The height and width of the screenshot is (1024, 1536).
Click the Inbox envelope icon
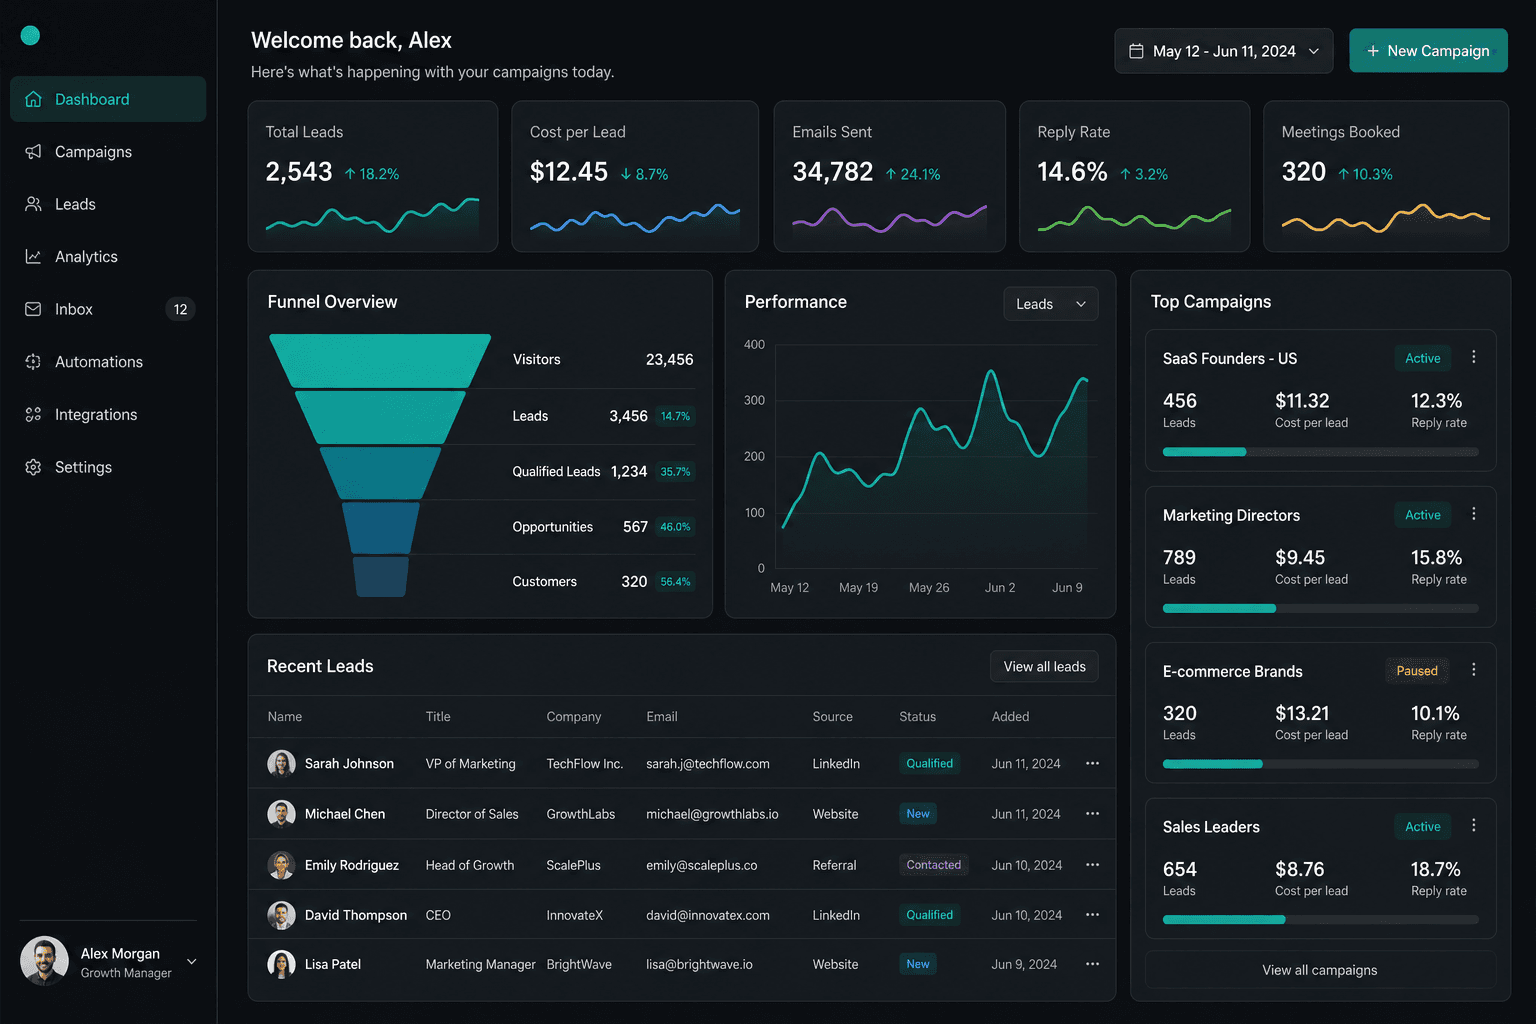[x=33, y=309]
